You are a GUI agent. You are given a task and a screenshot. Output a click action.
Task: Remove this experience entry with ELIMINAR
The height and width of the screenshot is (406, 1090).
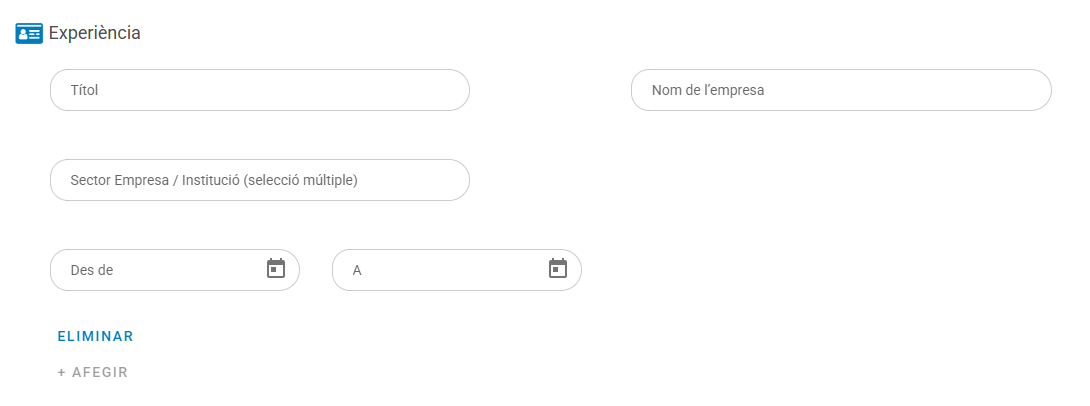click(x=96, y=336)
